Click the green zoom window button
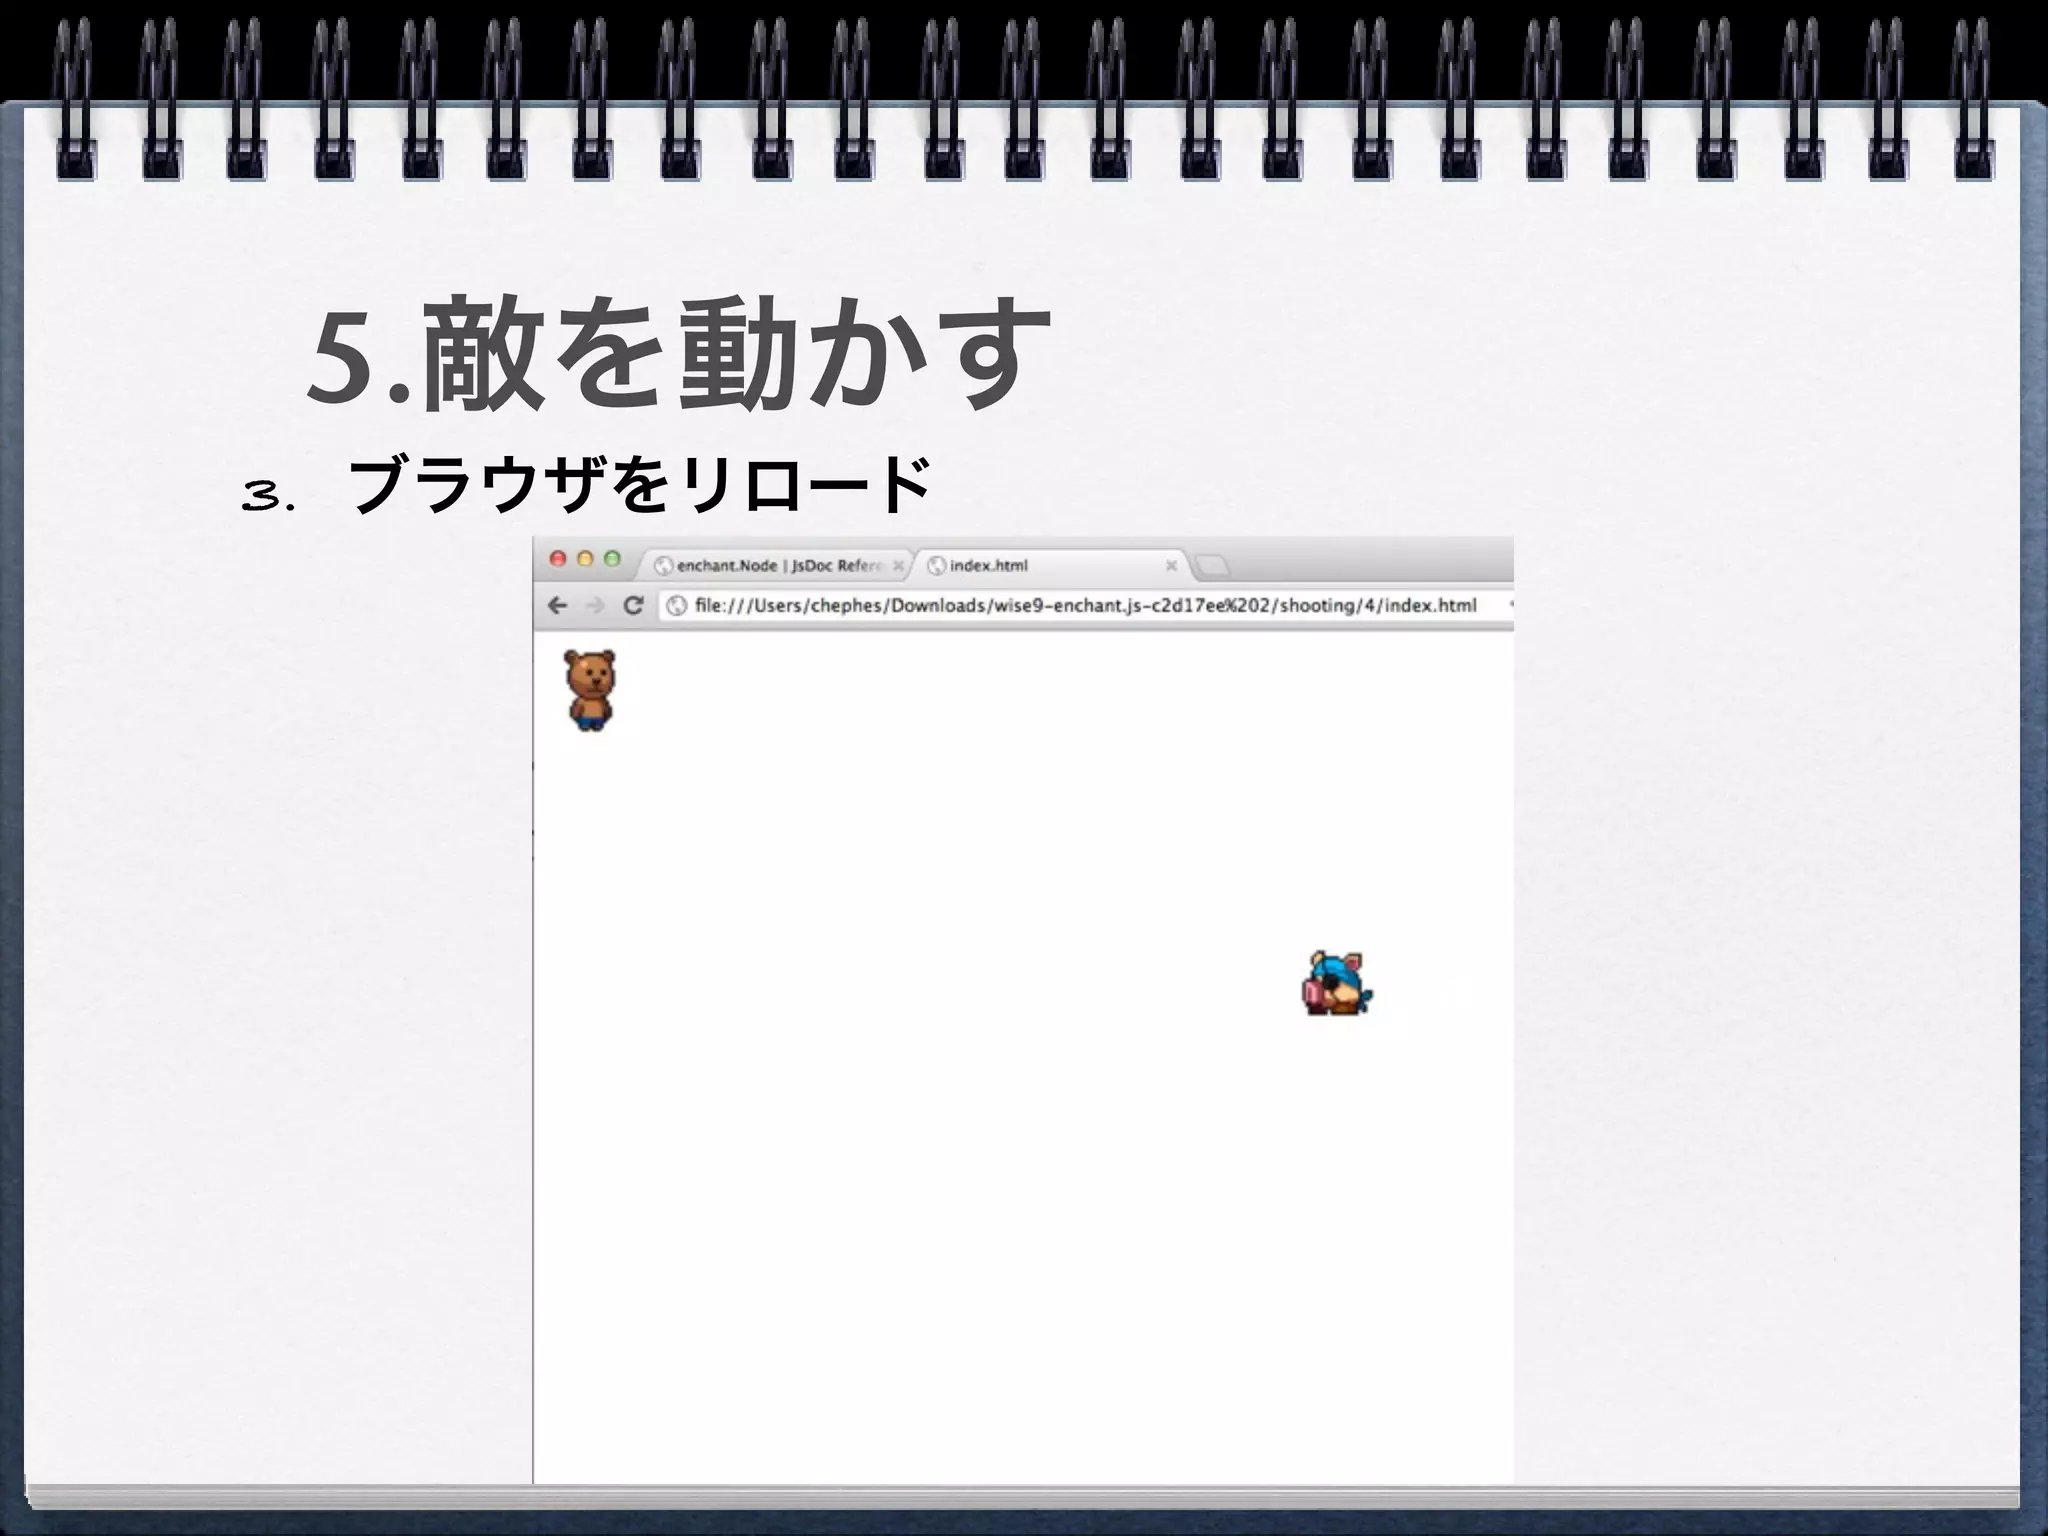 click(x=612, y=559)
